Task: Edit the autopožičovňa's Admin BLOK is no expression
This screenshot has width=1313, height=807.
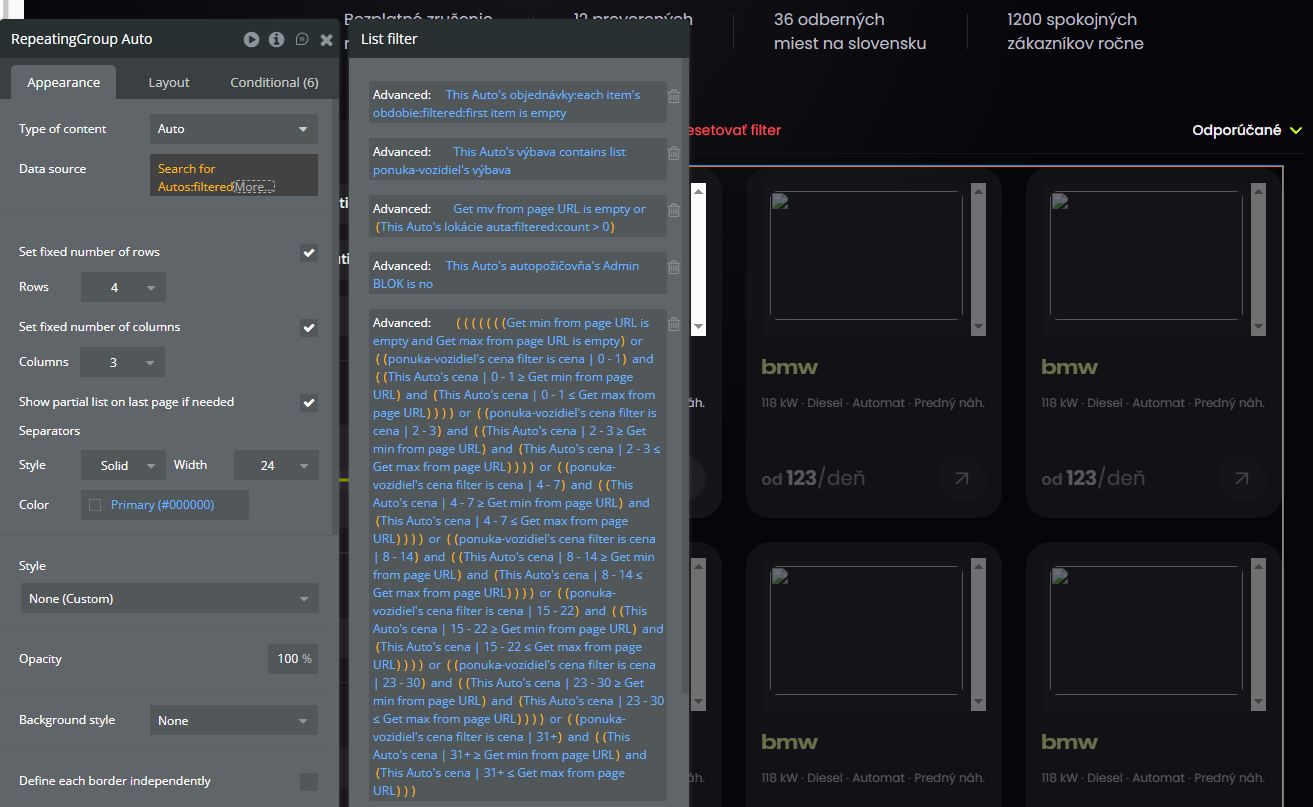Action: pyautogui.click(x=517, y=275)
